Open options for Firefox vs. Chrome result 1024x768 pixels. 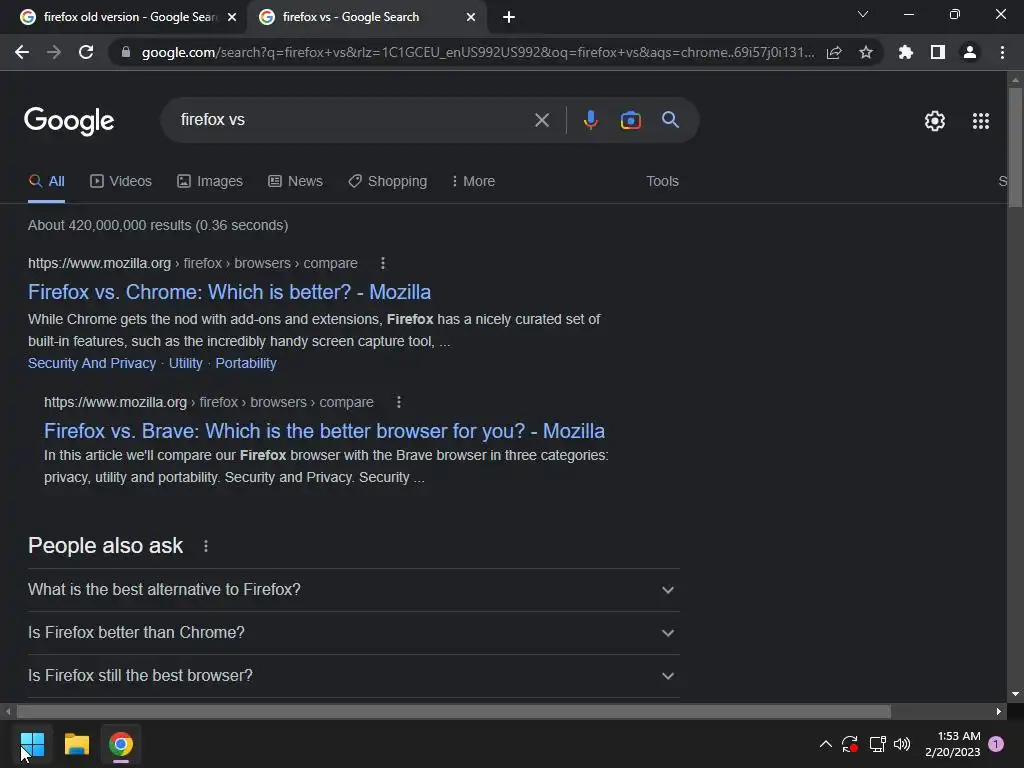point(383,263)
